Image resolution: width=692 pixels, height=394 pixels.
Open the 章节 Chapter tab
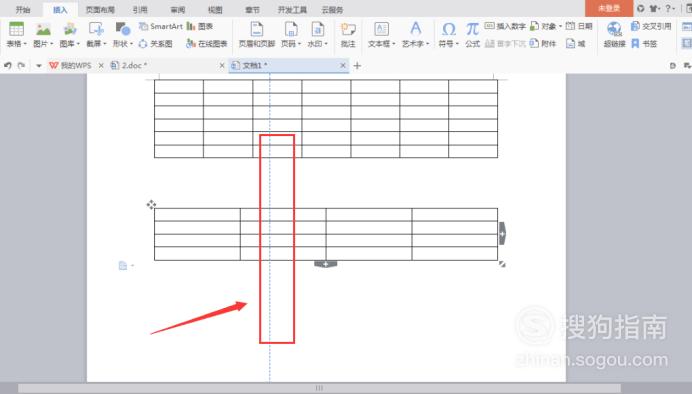(252, 9)
